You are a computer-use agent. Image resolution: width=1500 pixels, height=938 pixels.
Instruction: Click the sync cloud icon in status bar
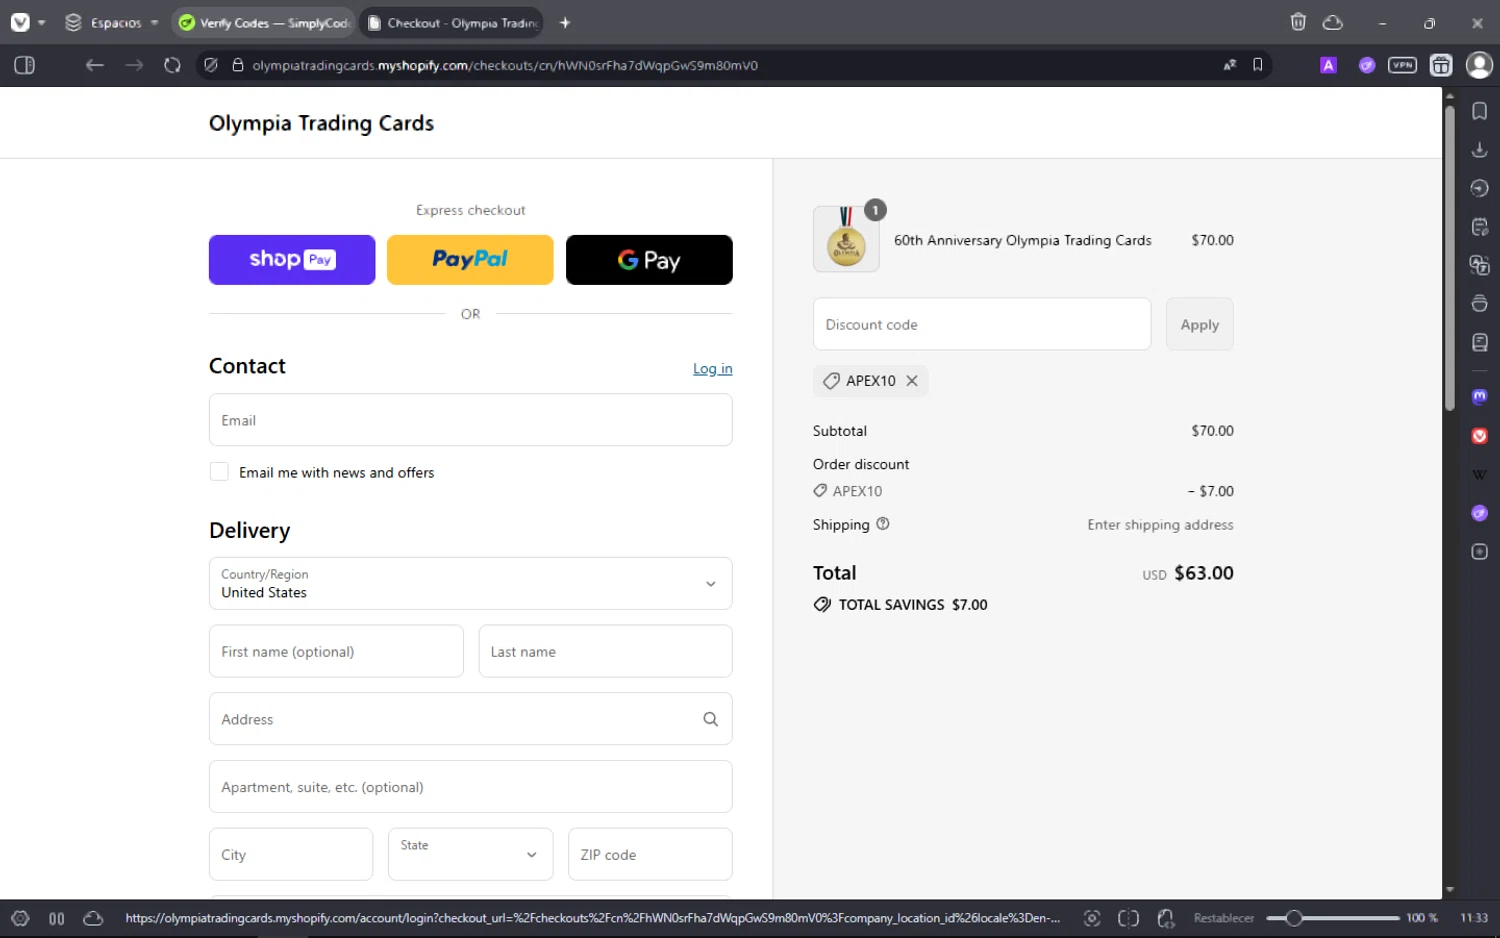(x=93, y=918)
